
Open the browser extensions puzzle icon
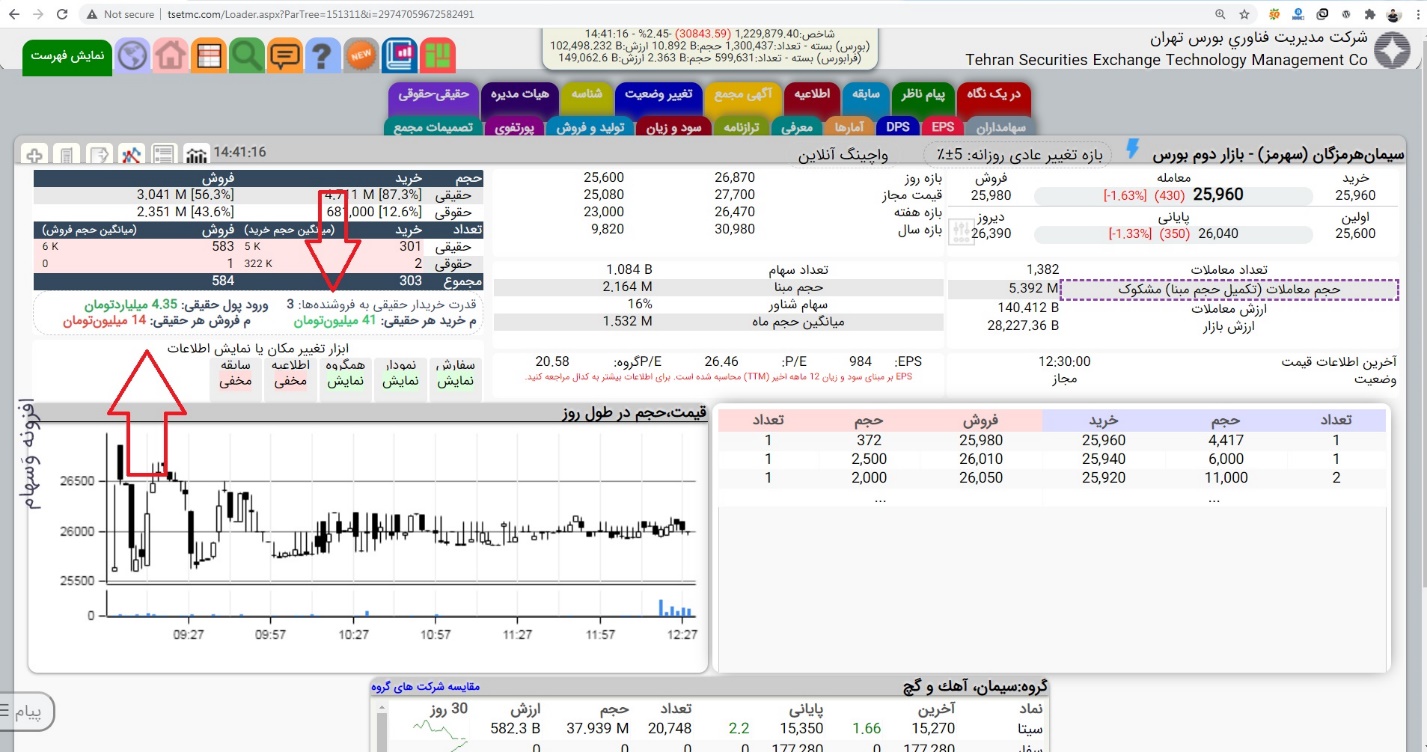[x=1370, y=14]
